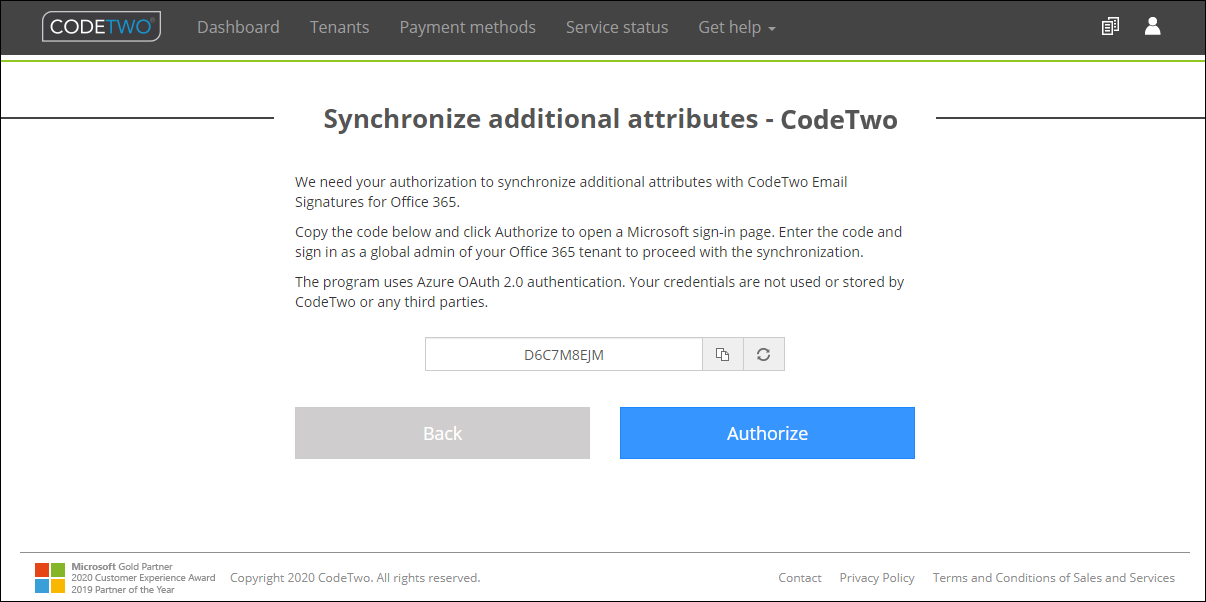Click the Back button
Screen dimensions: 1206x602
point(442,433)
